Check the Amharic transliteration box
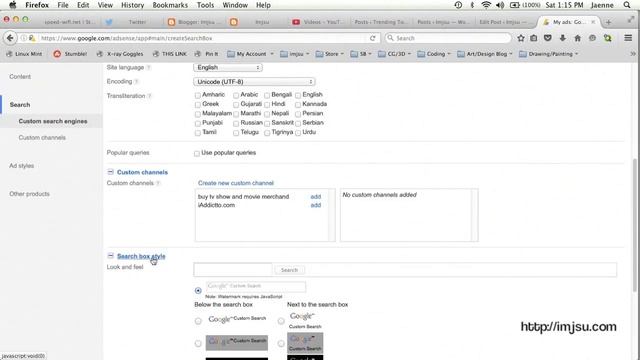 tap(198, 95)
